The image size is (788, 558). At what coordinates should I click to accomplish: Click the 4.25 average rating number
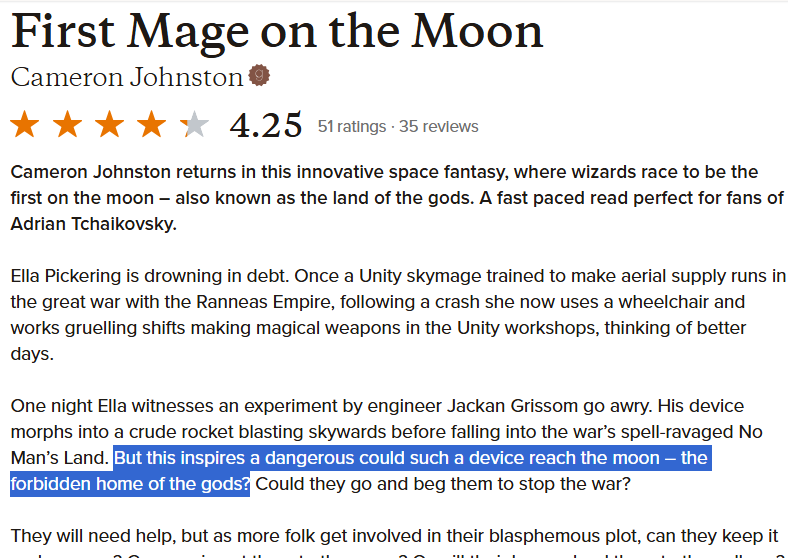(x=266, y=126)
